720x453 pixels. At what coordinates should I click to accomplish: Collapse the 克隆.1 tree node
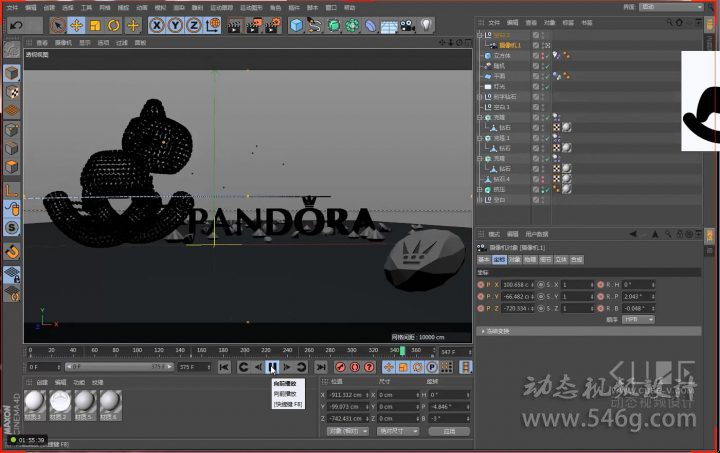[480, 138]
